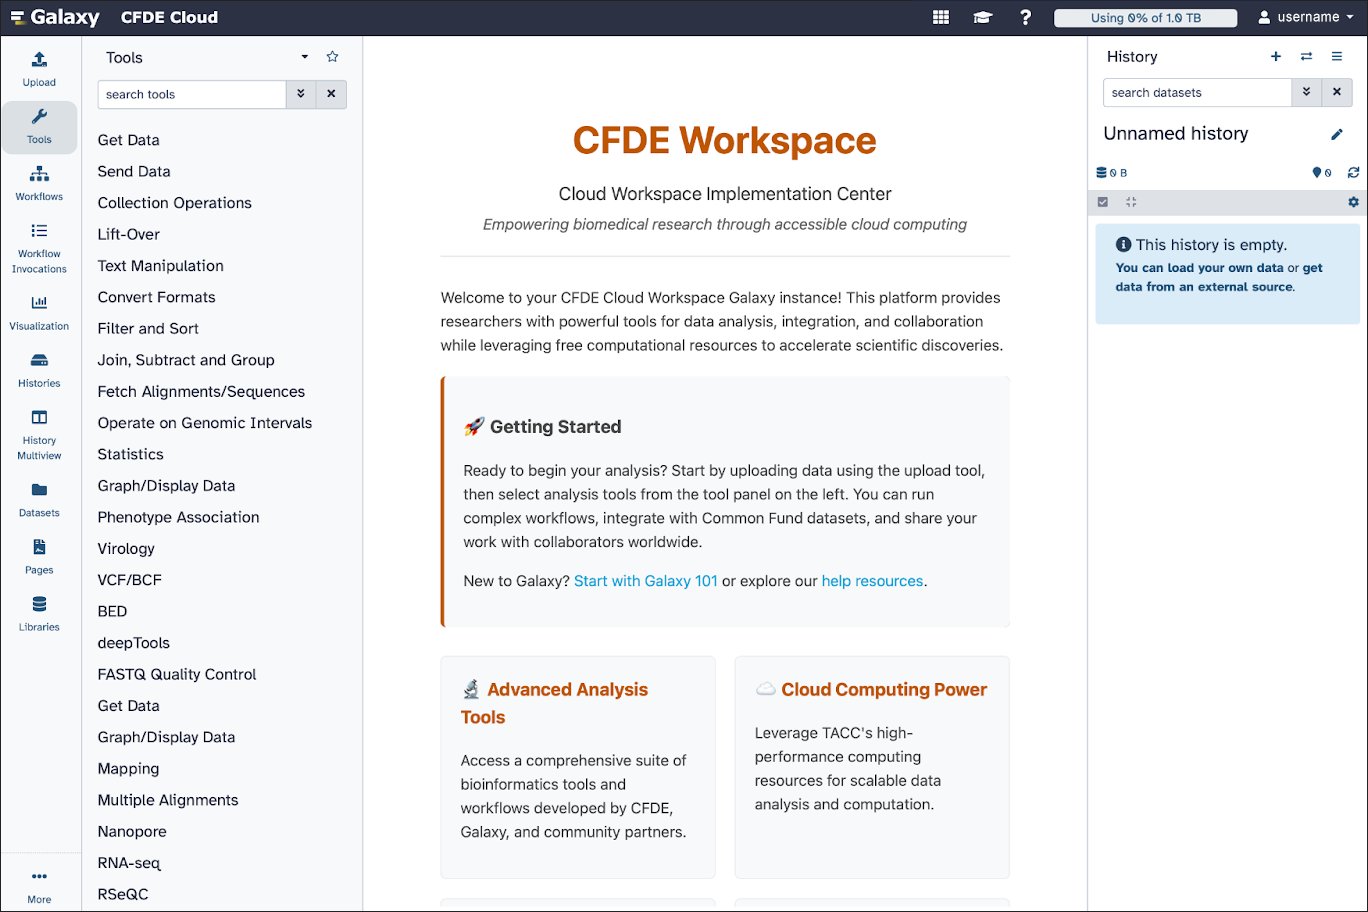
Task: Open the FASTQ Quality Control section
Action: [x=177, y=674]
